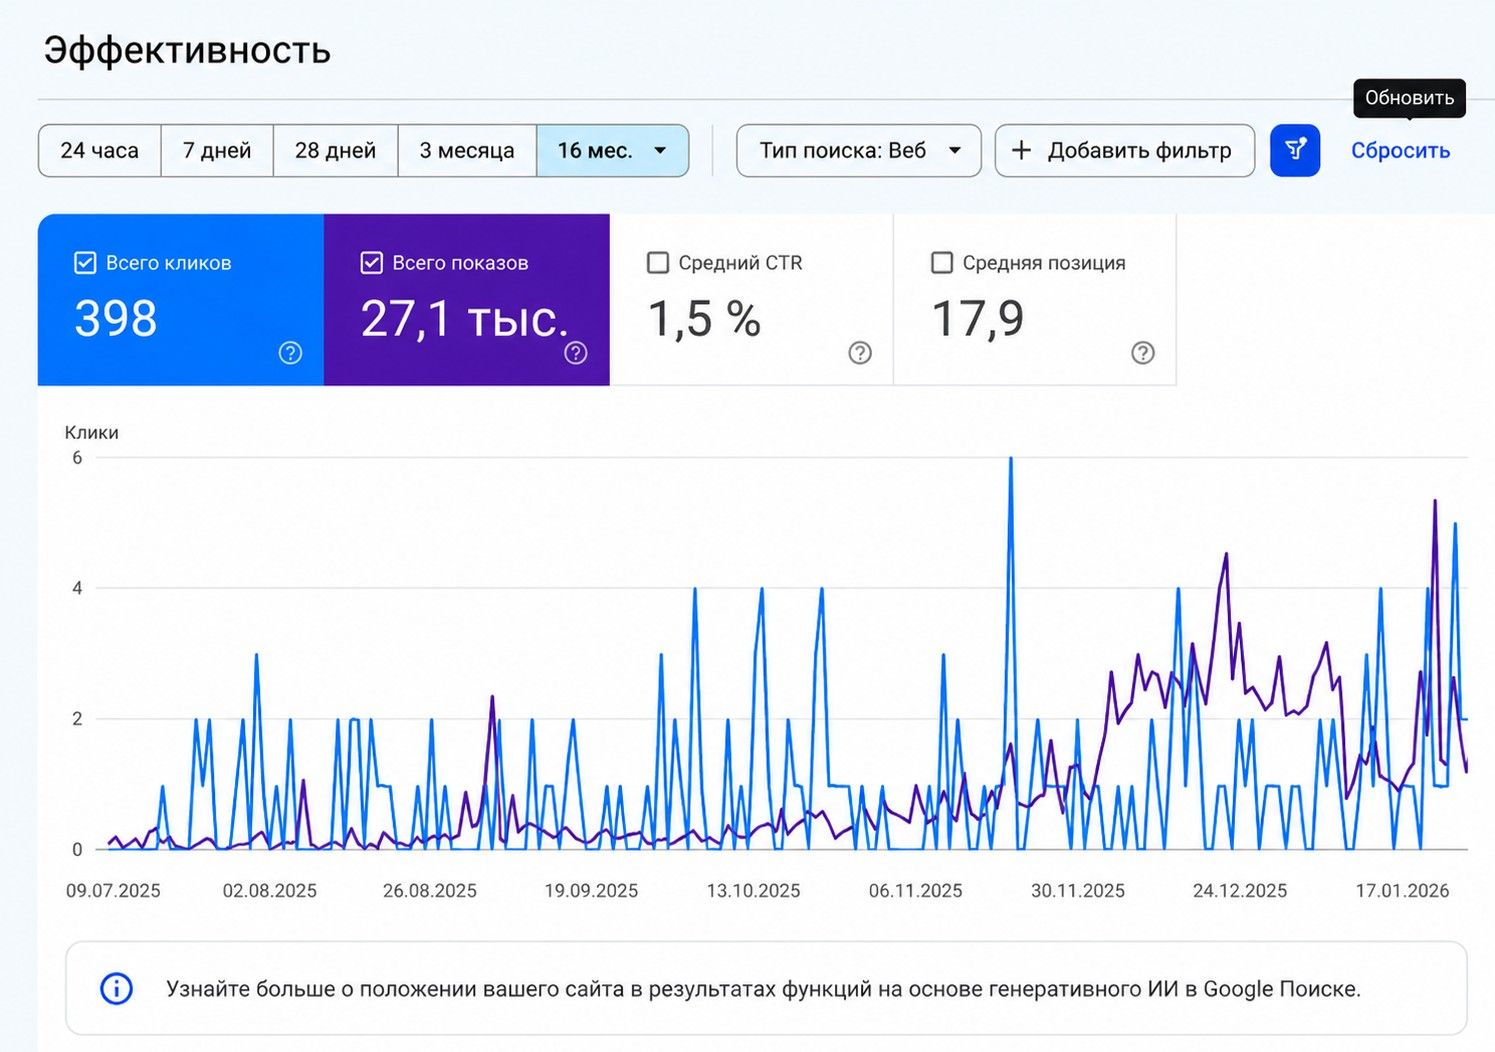Click the highest blue clicks peak at 6
Viewport: 1495px width, 1052px height.
pyautogui.click(x=1011, y=459)
